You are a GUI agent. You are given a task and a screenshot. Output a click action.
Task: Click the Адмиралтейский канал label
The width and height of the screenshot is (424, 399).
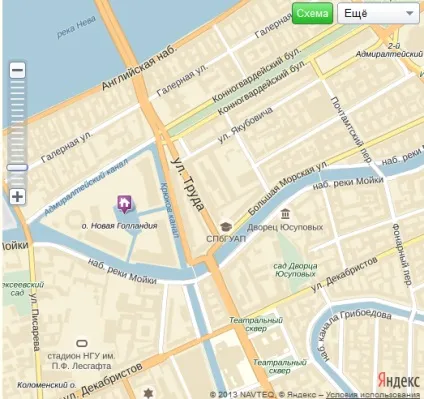(x=85, y=187)
